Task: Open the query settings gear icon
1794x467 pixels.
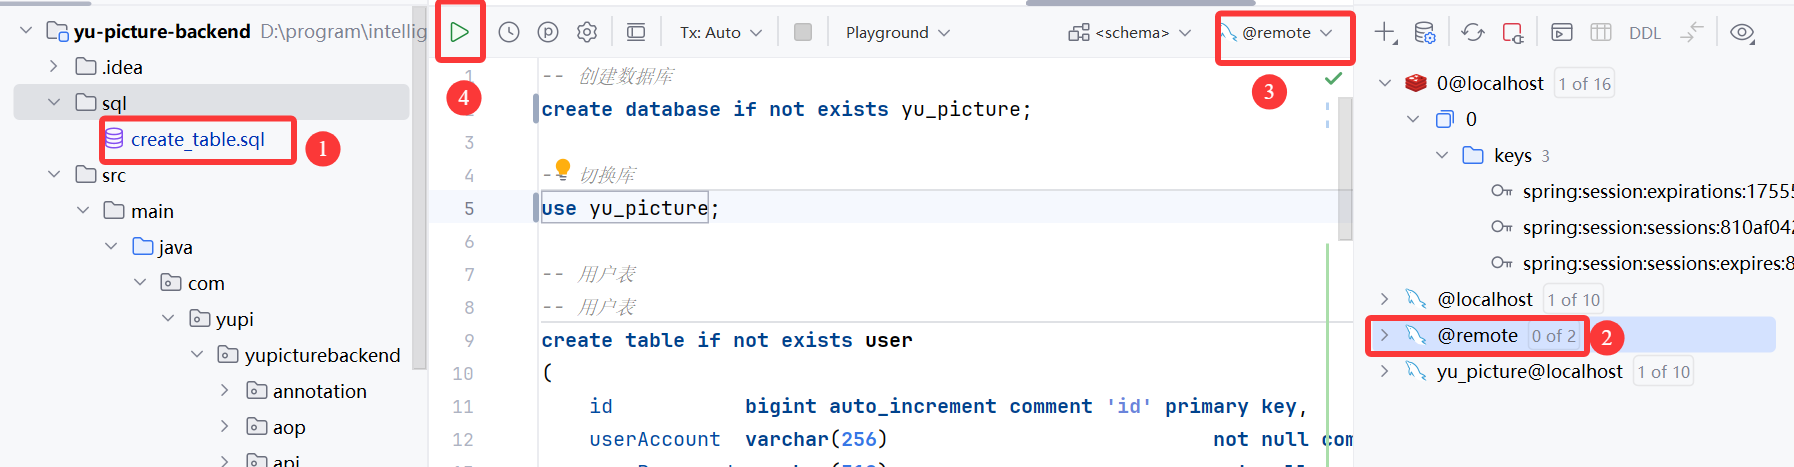Action: pyautogui.click(x=587, y=32)
